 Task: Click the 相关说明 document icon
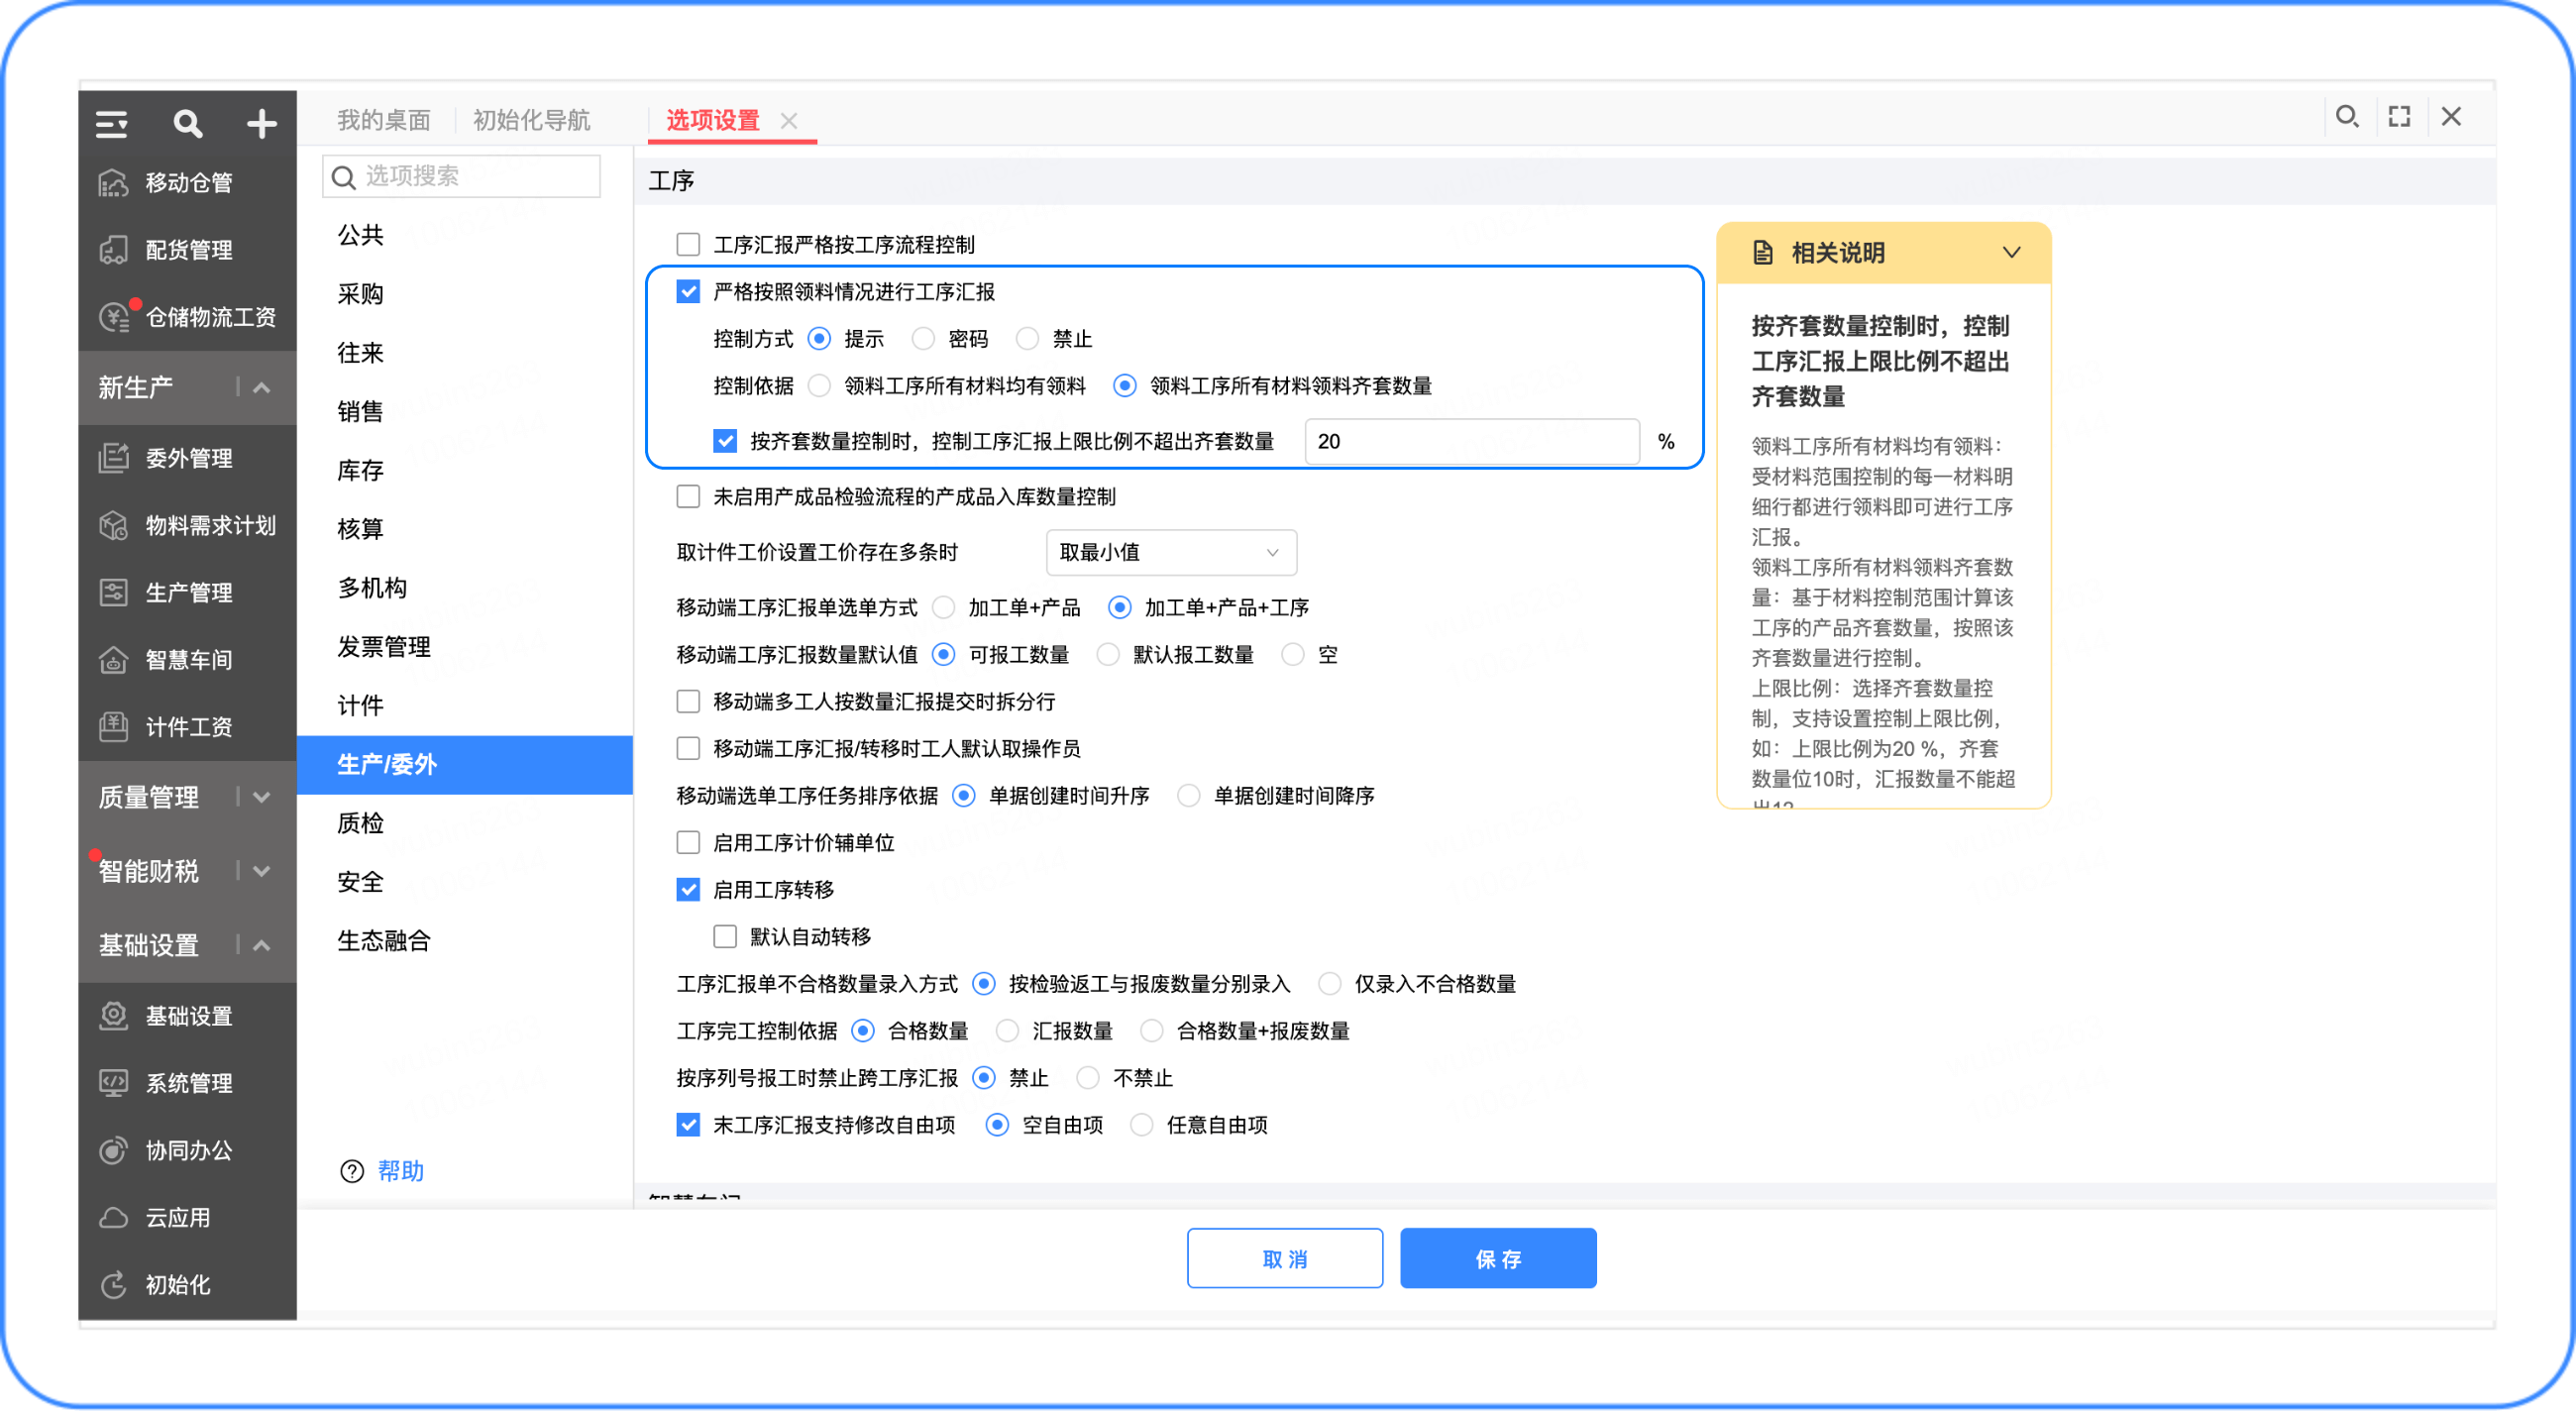point(1762,253)
